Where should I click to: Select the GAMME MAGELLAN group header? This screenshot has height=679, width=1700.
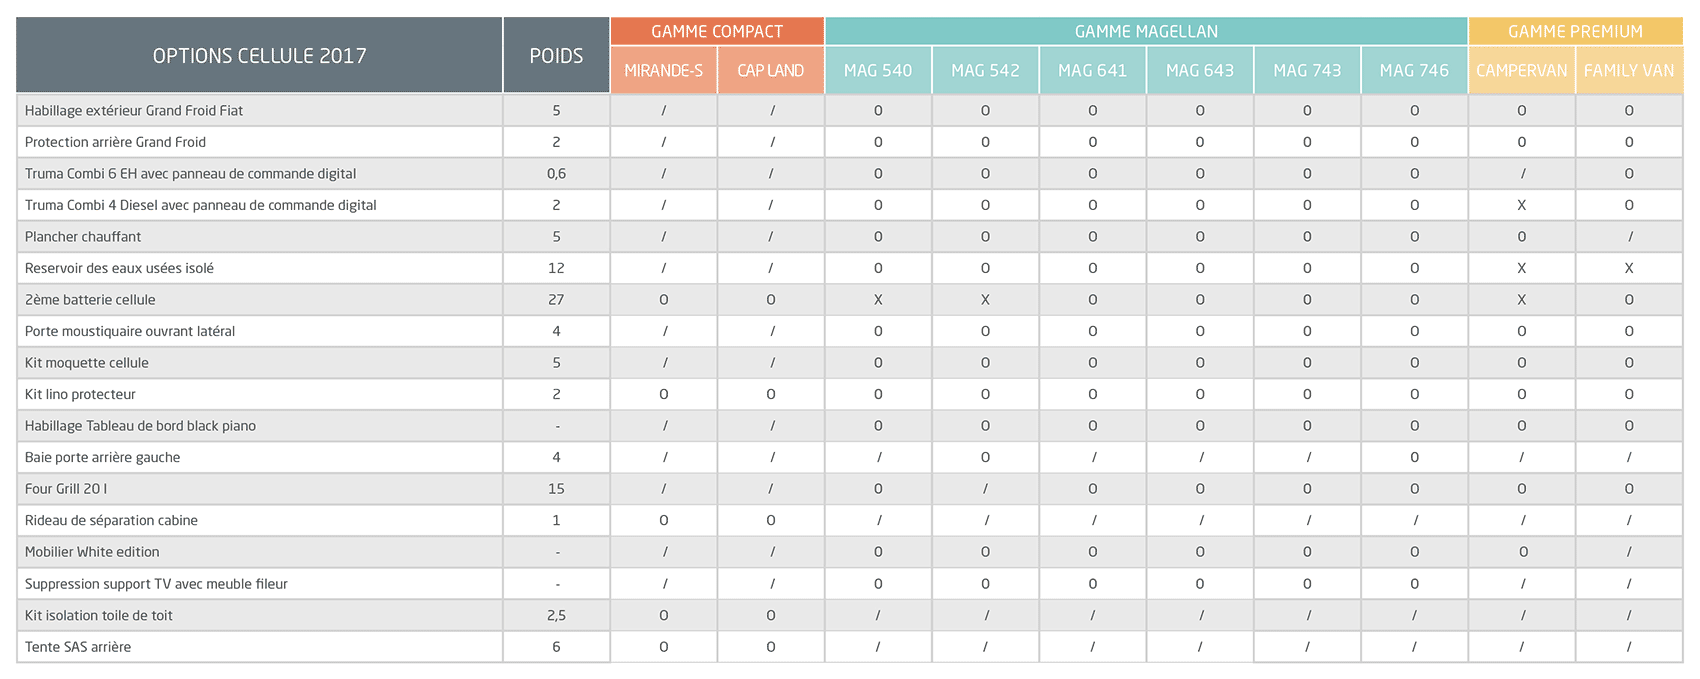click(1146, 31)
